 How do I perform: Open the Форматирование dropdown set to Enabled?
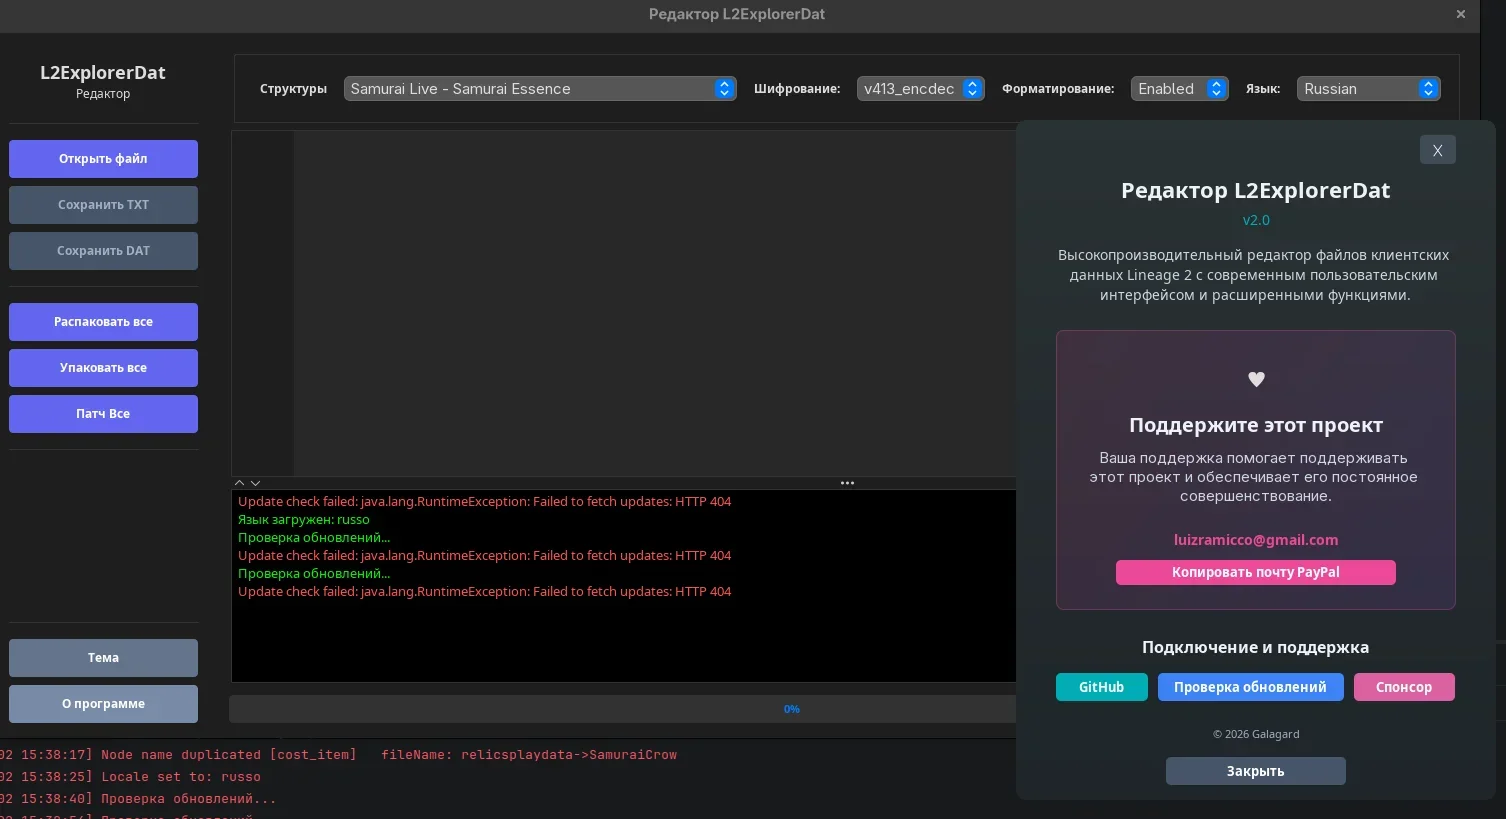pyautogui.click(x=1180, y=89)
